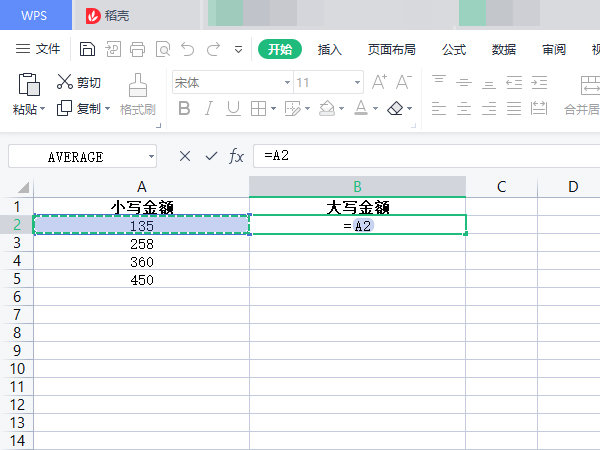
Task: Open the 宋体 font name dropdown
Action: (x=287, y=83)
